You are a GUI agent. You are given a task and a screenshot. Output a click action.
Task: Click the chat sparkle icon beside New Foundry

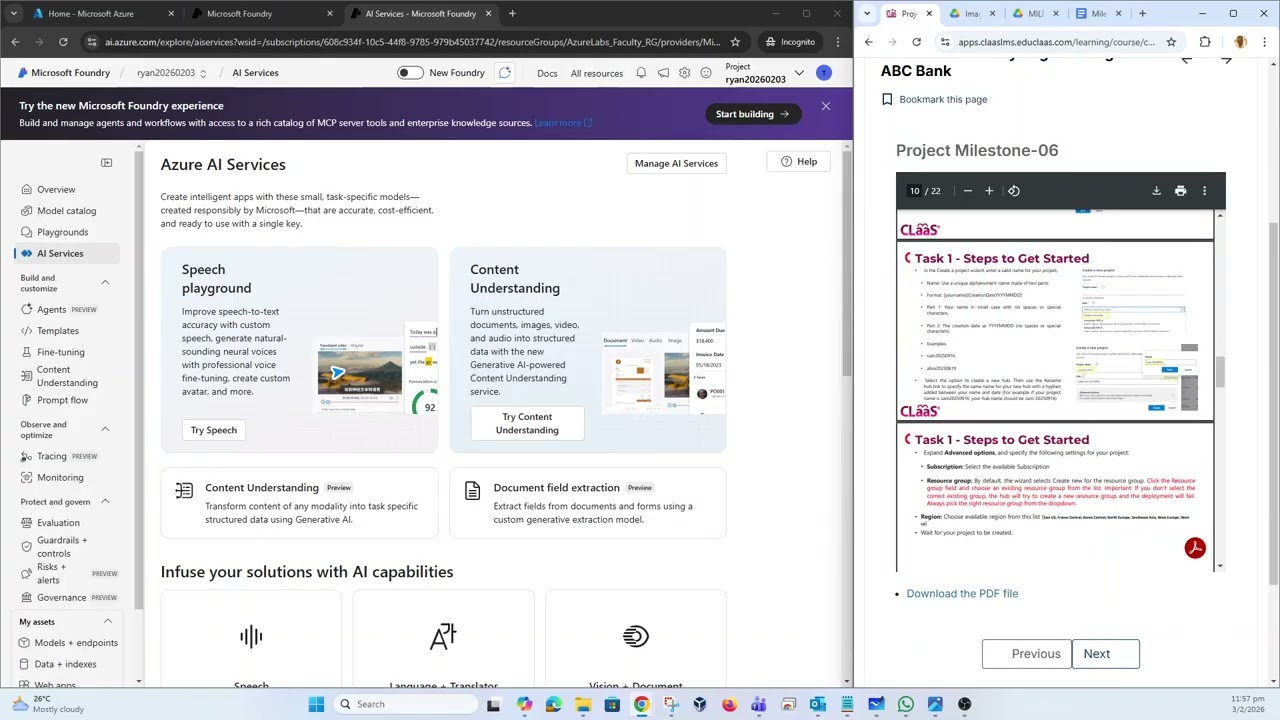505,73
